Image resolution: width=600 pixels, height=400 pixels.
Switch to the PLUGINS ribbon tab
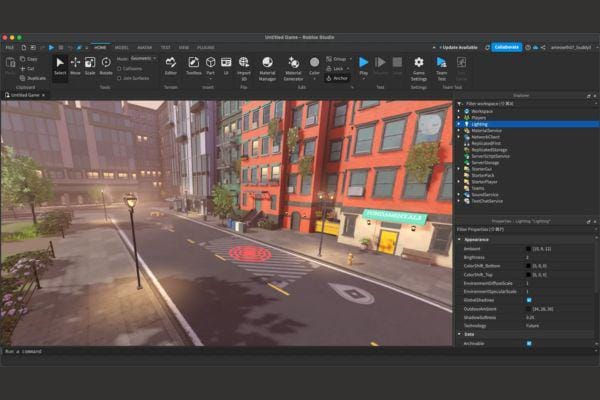(206, 47)
